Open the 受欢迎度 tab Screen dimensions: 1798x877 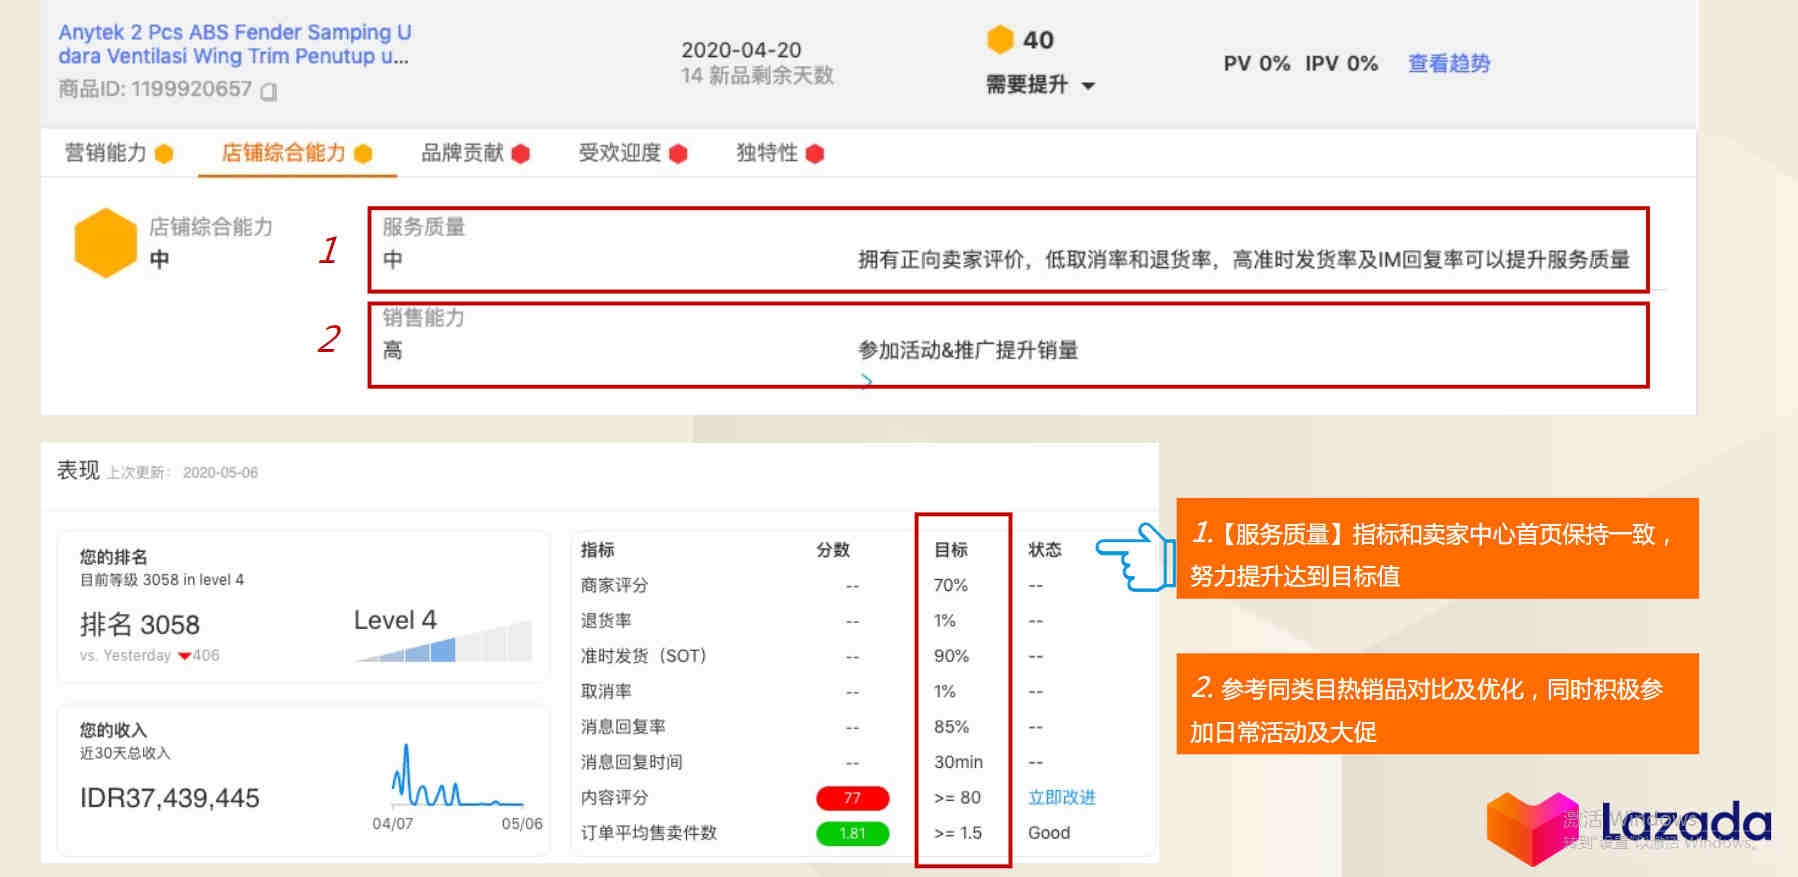tap(632, 153)
